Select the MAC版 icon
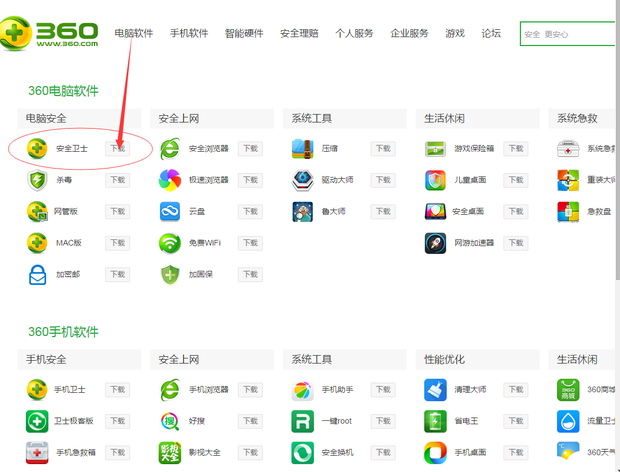The width and height of the screenshot is (620, 472). click(37, 243)
